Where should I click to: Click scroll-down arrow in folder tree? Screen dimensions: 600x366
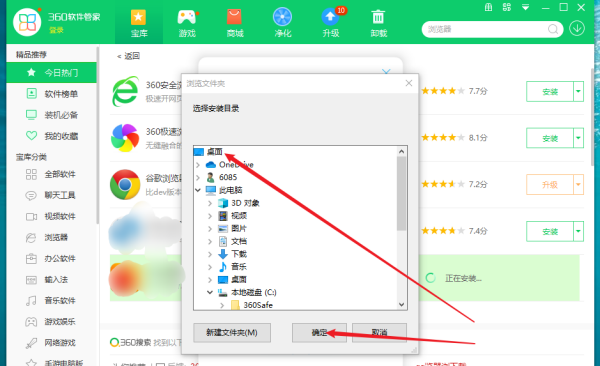click(401, 305)
